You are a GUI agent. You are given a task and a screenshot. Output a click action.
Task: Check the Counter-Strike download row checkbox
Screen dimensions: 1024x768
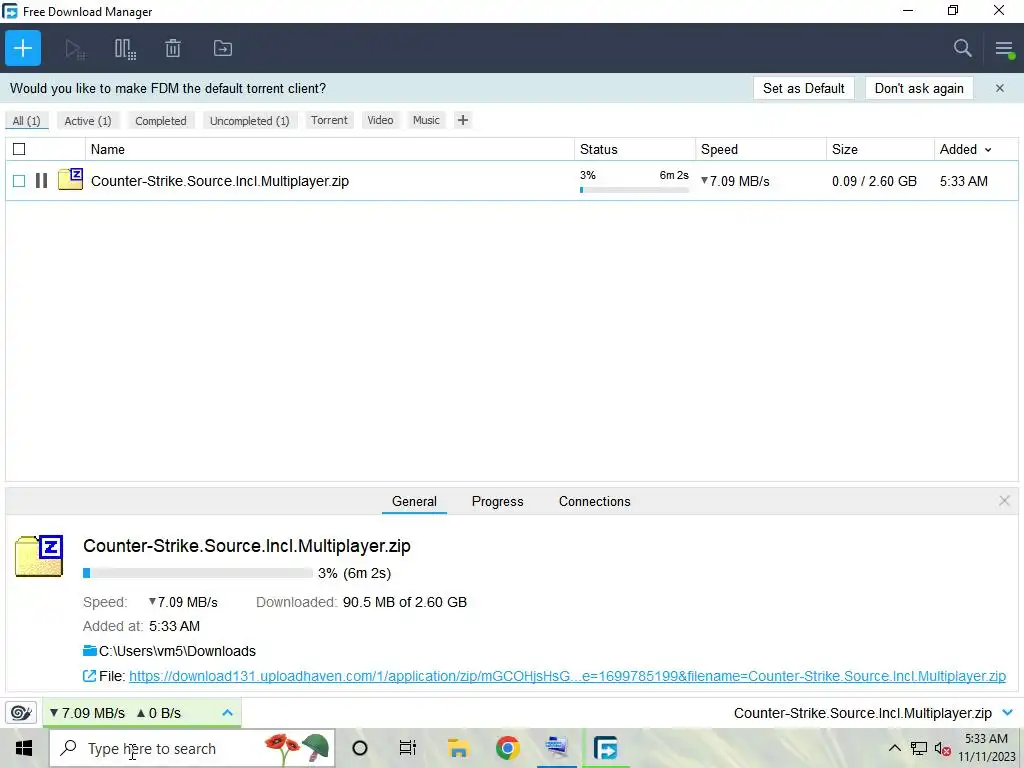19,181
